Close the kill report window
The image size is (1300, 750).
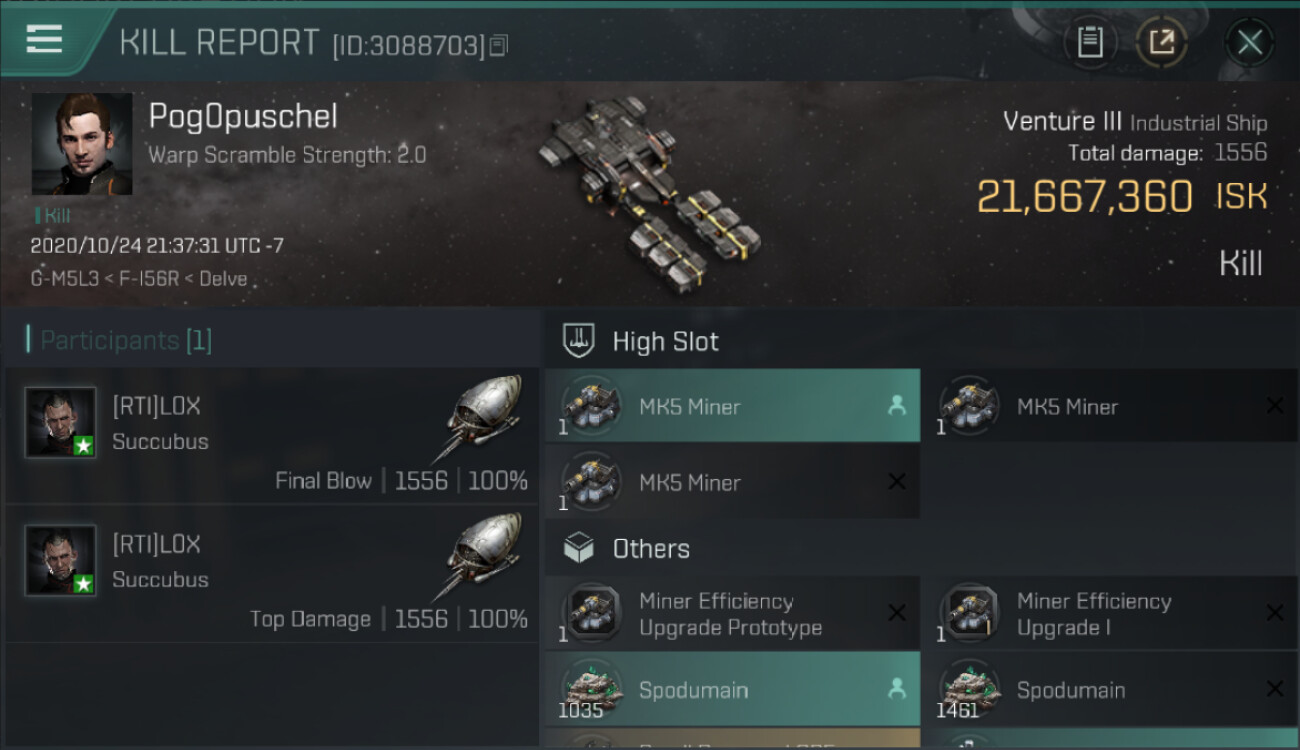click(x=1249, y=42)
